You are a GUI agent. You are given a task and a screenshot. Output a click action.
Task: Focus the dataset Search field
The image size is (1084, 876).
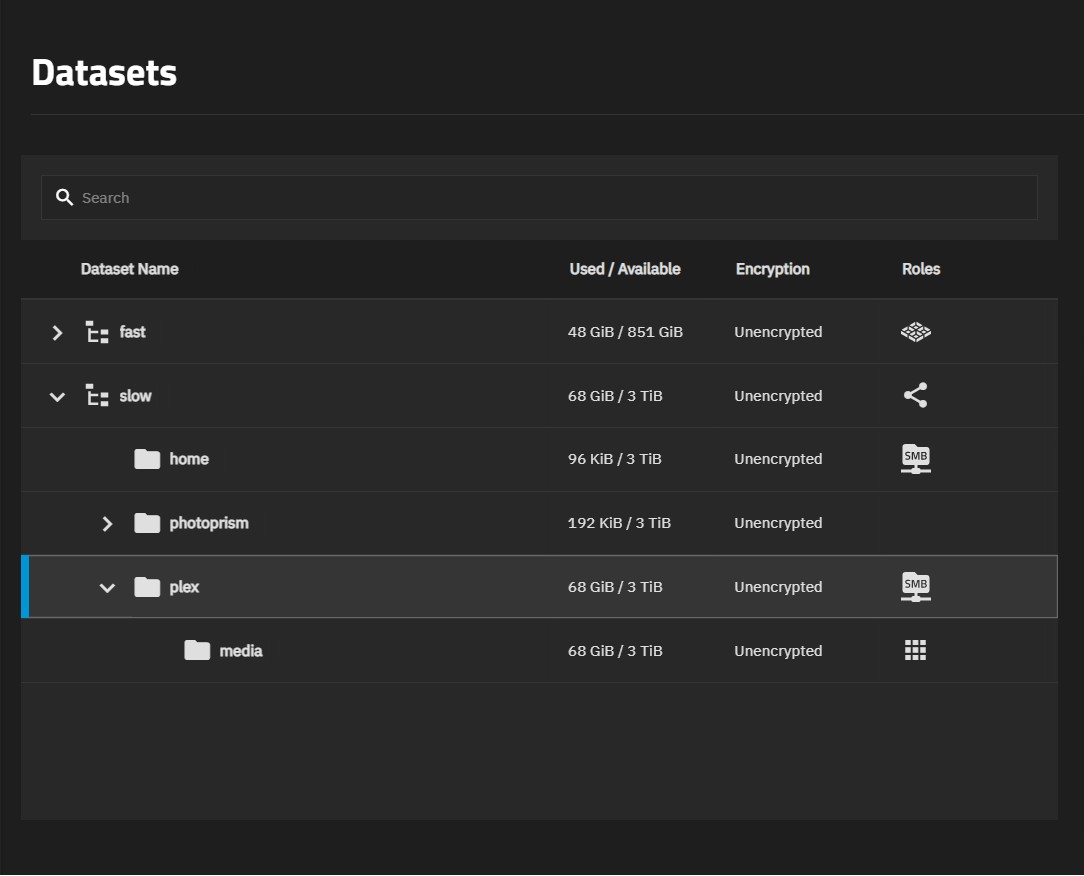[x=550, y=198]
